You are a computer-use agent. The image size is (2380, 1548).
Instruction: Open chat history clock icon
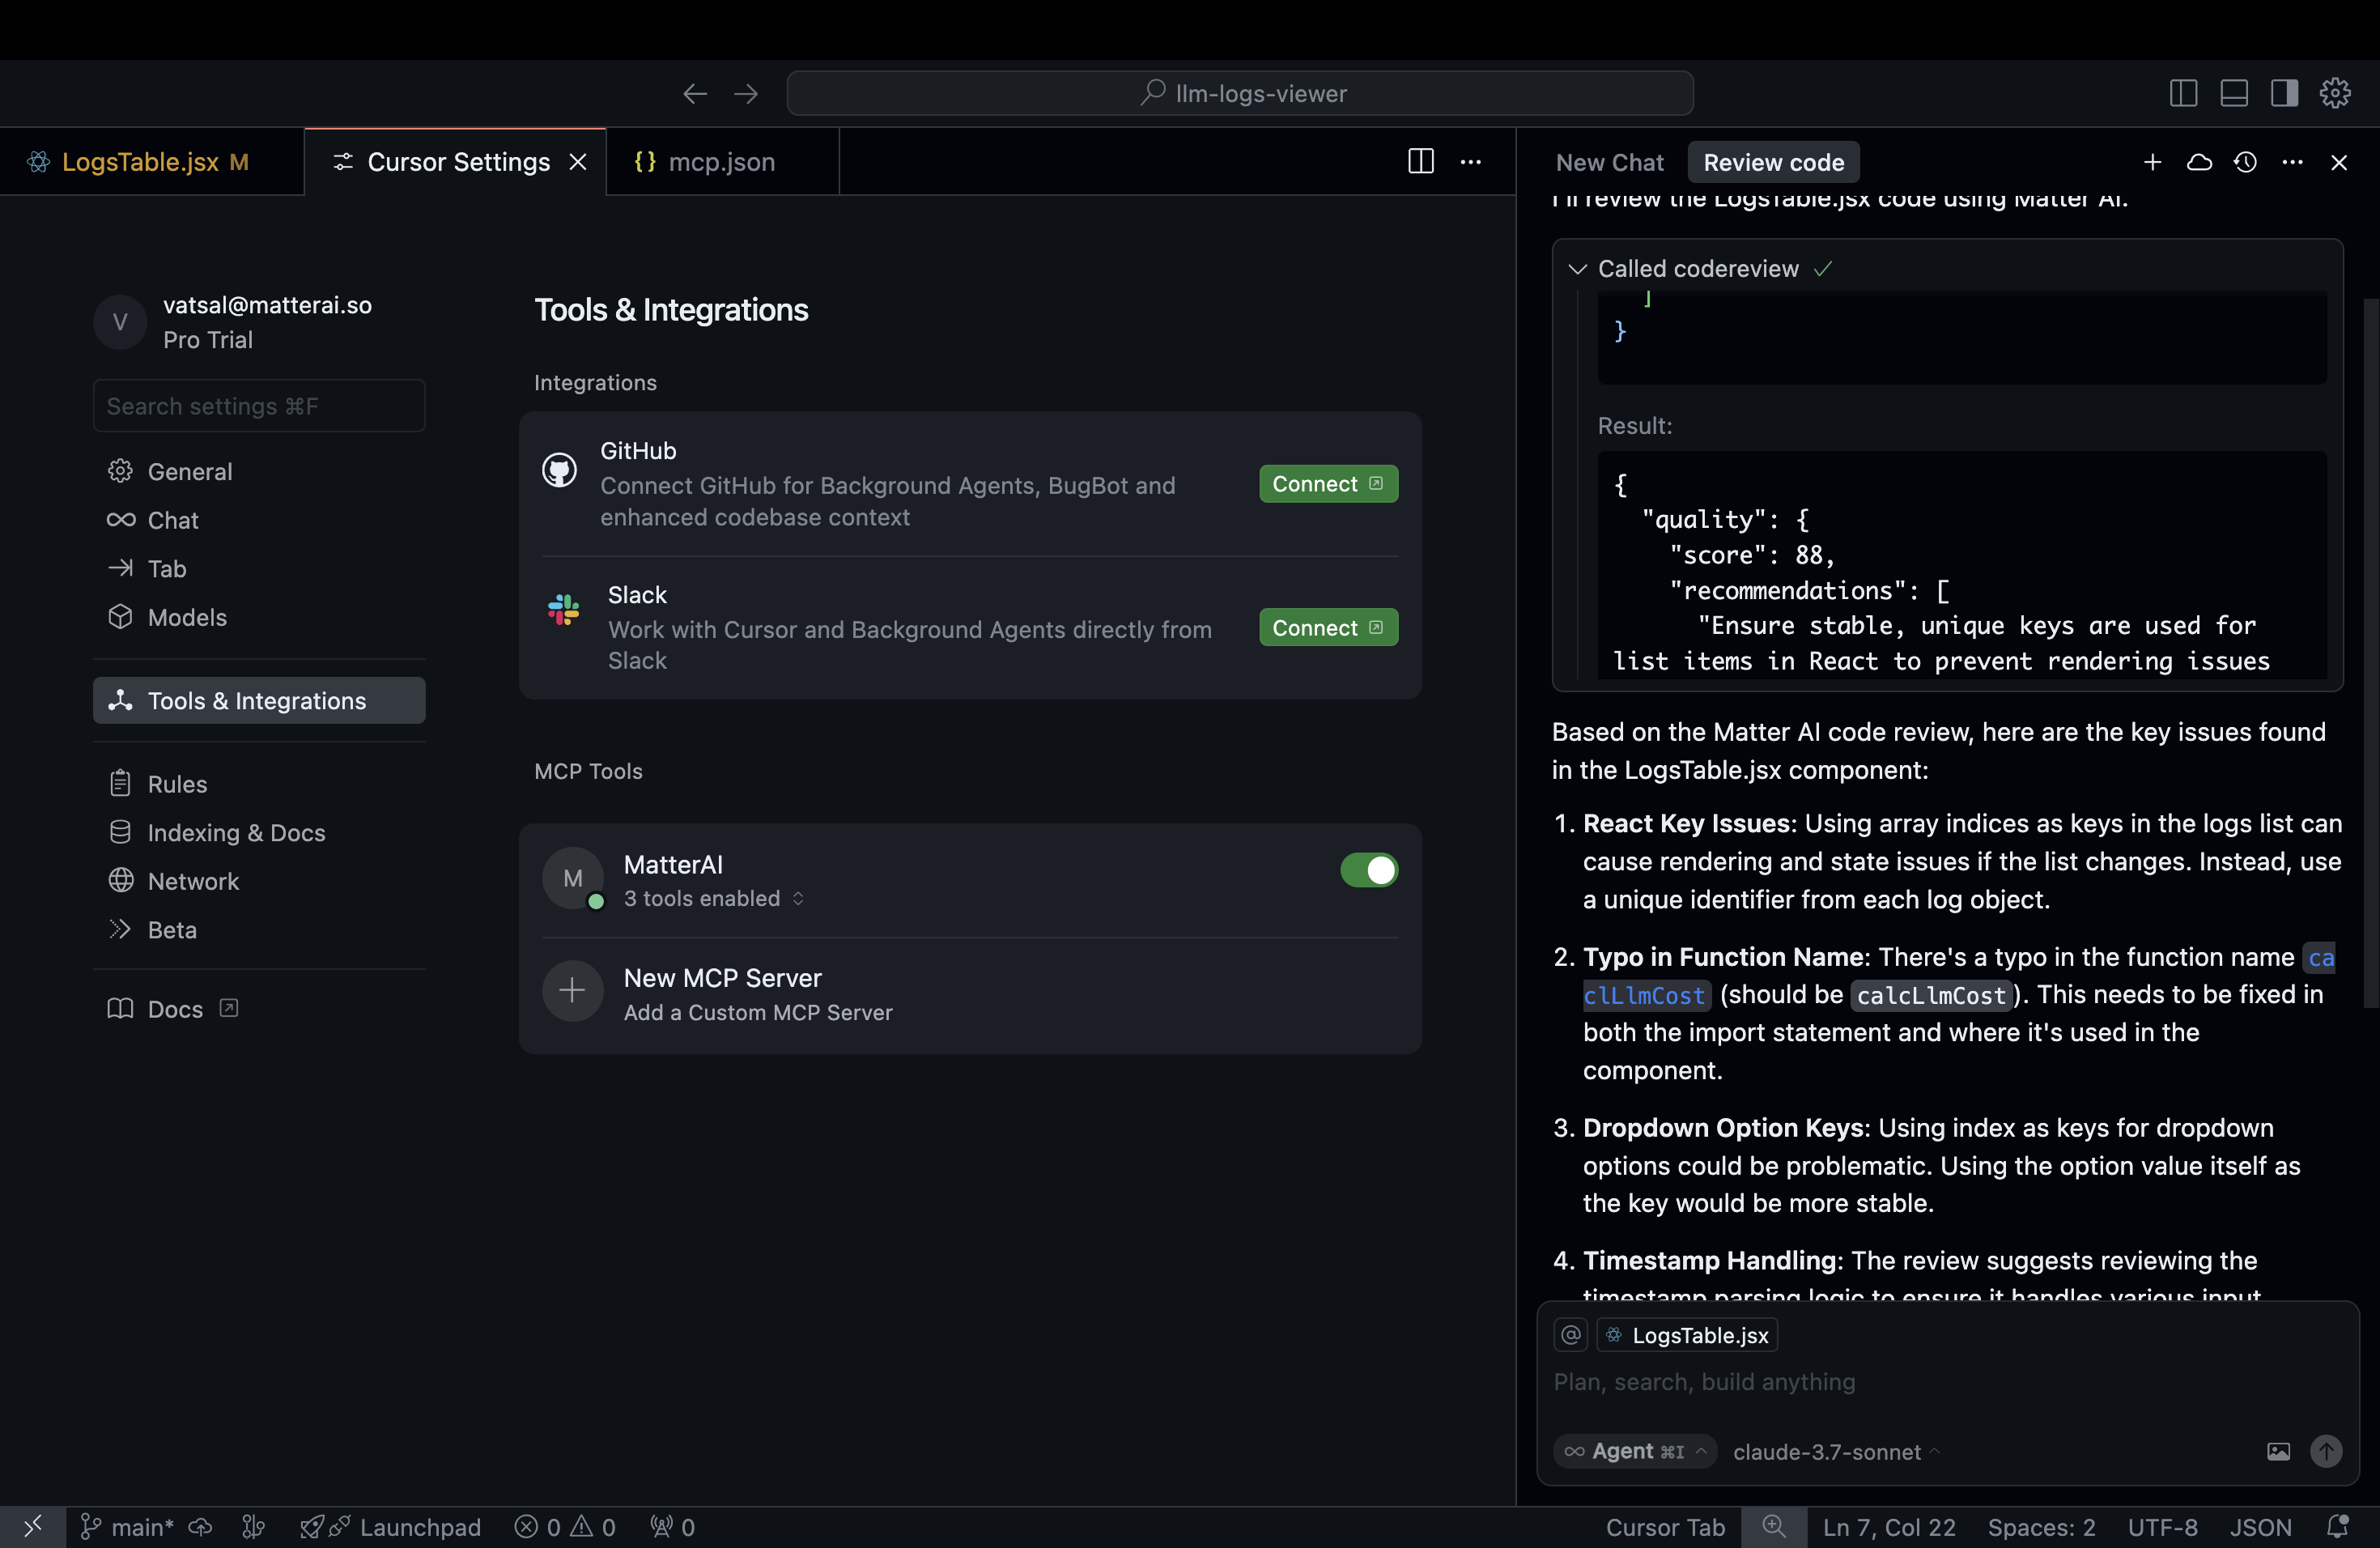point(2245,162)
